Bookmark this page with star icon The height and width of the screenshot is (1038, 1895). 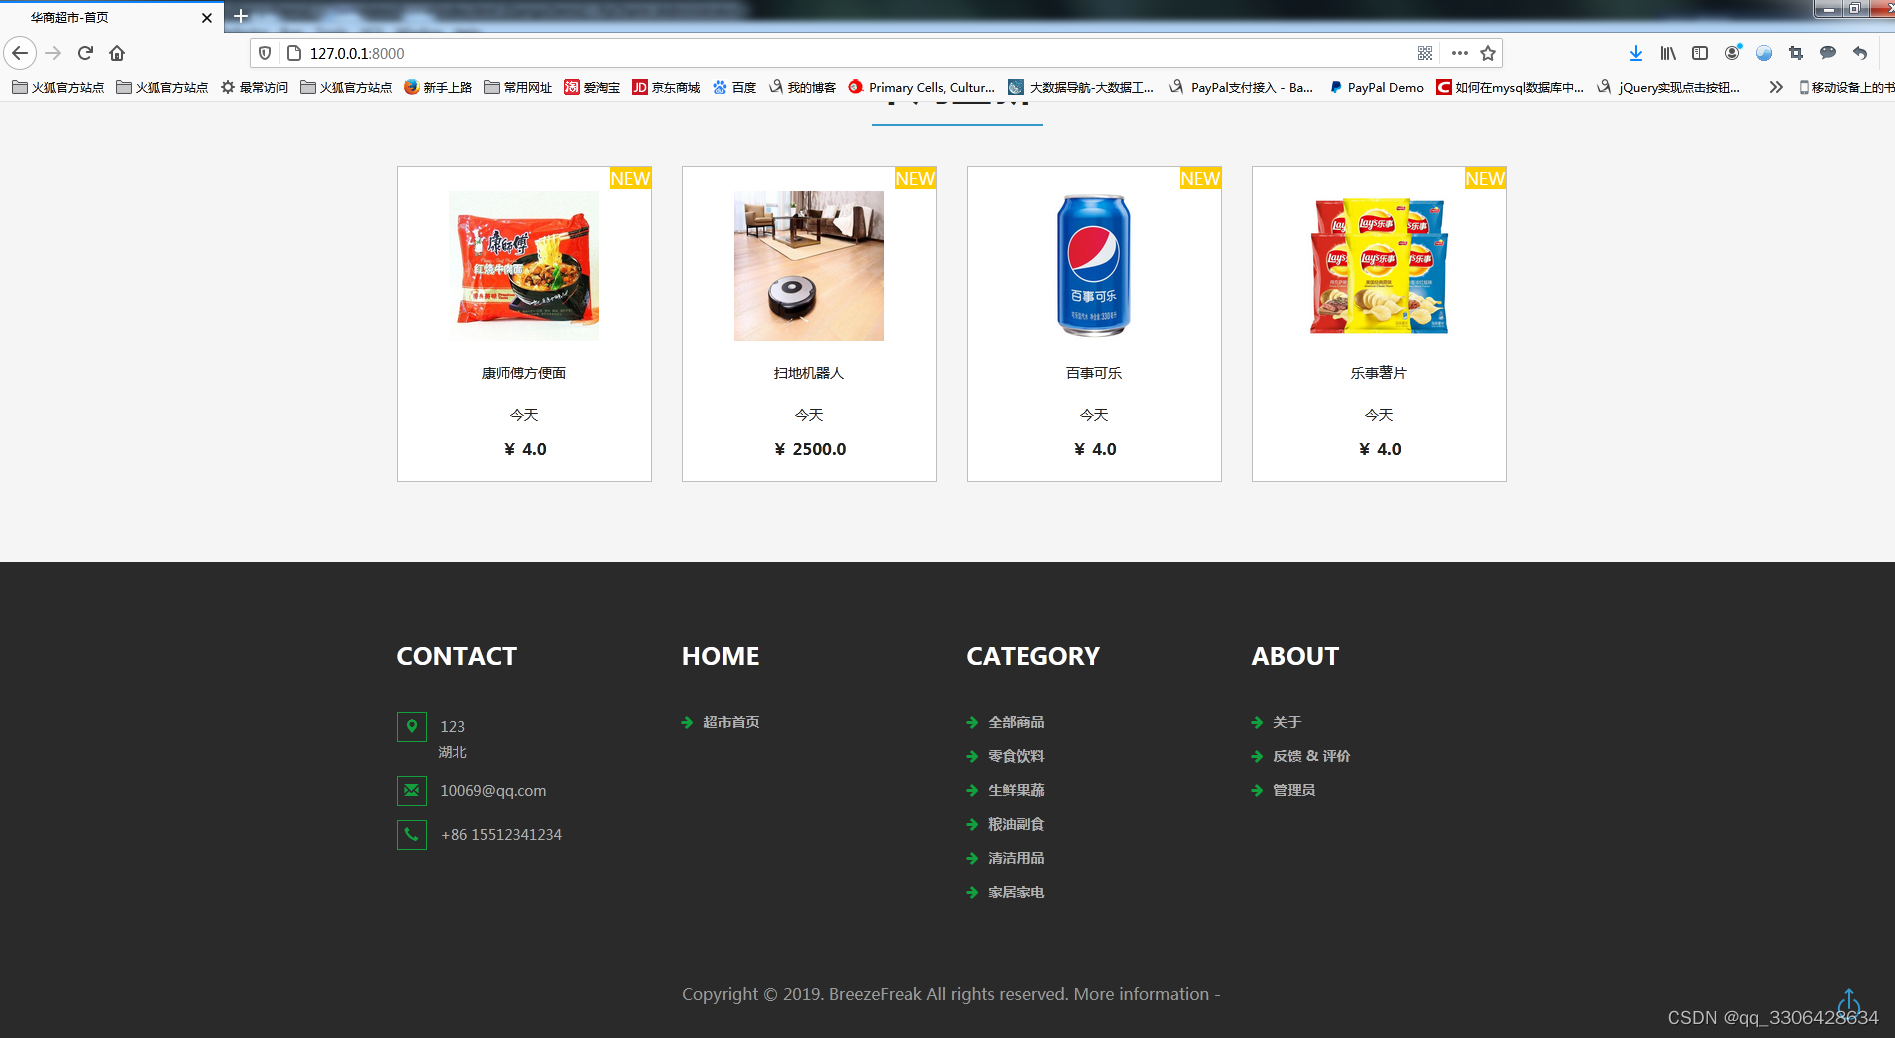pyautogui.click(x=1488, y=53)
